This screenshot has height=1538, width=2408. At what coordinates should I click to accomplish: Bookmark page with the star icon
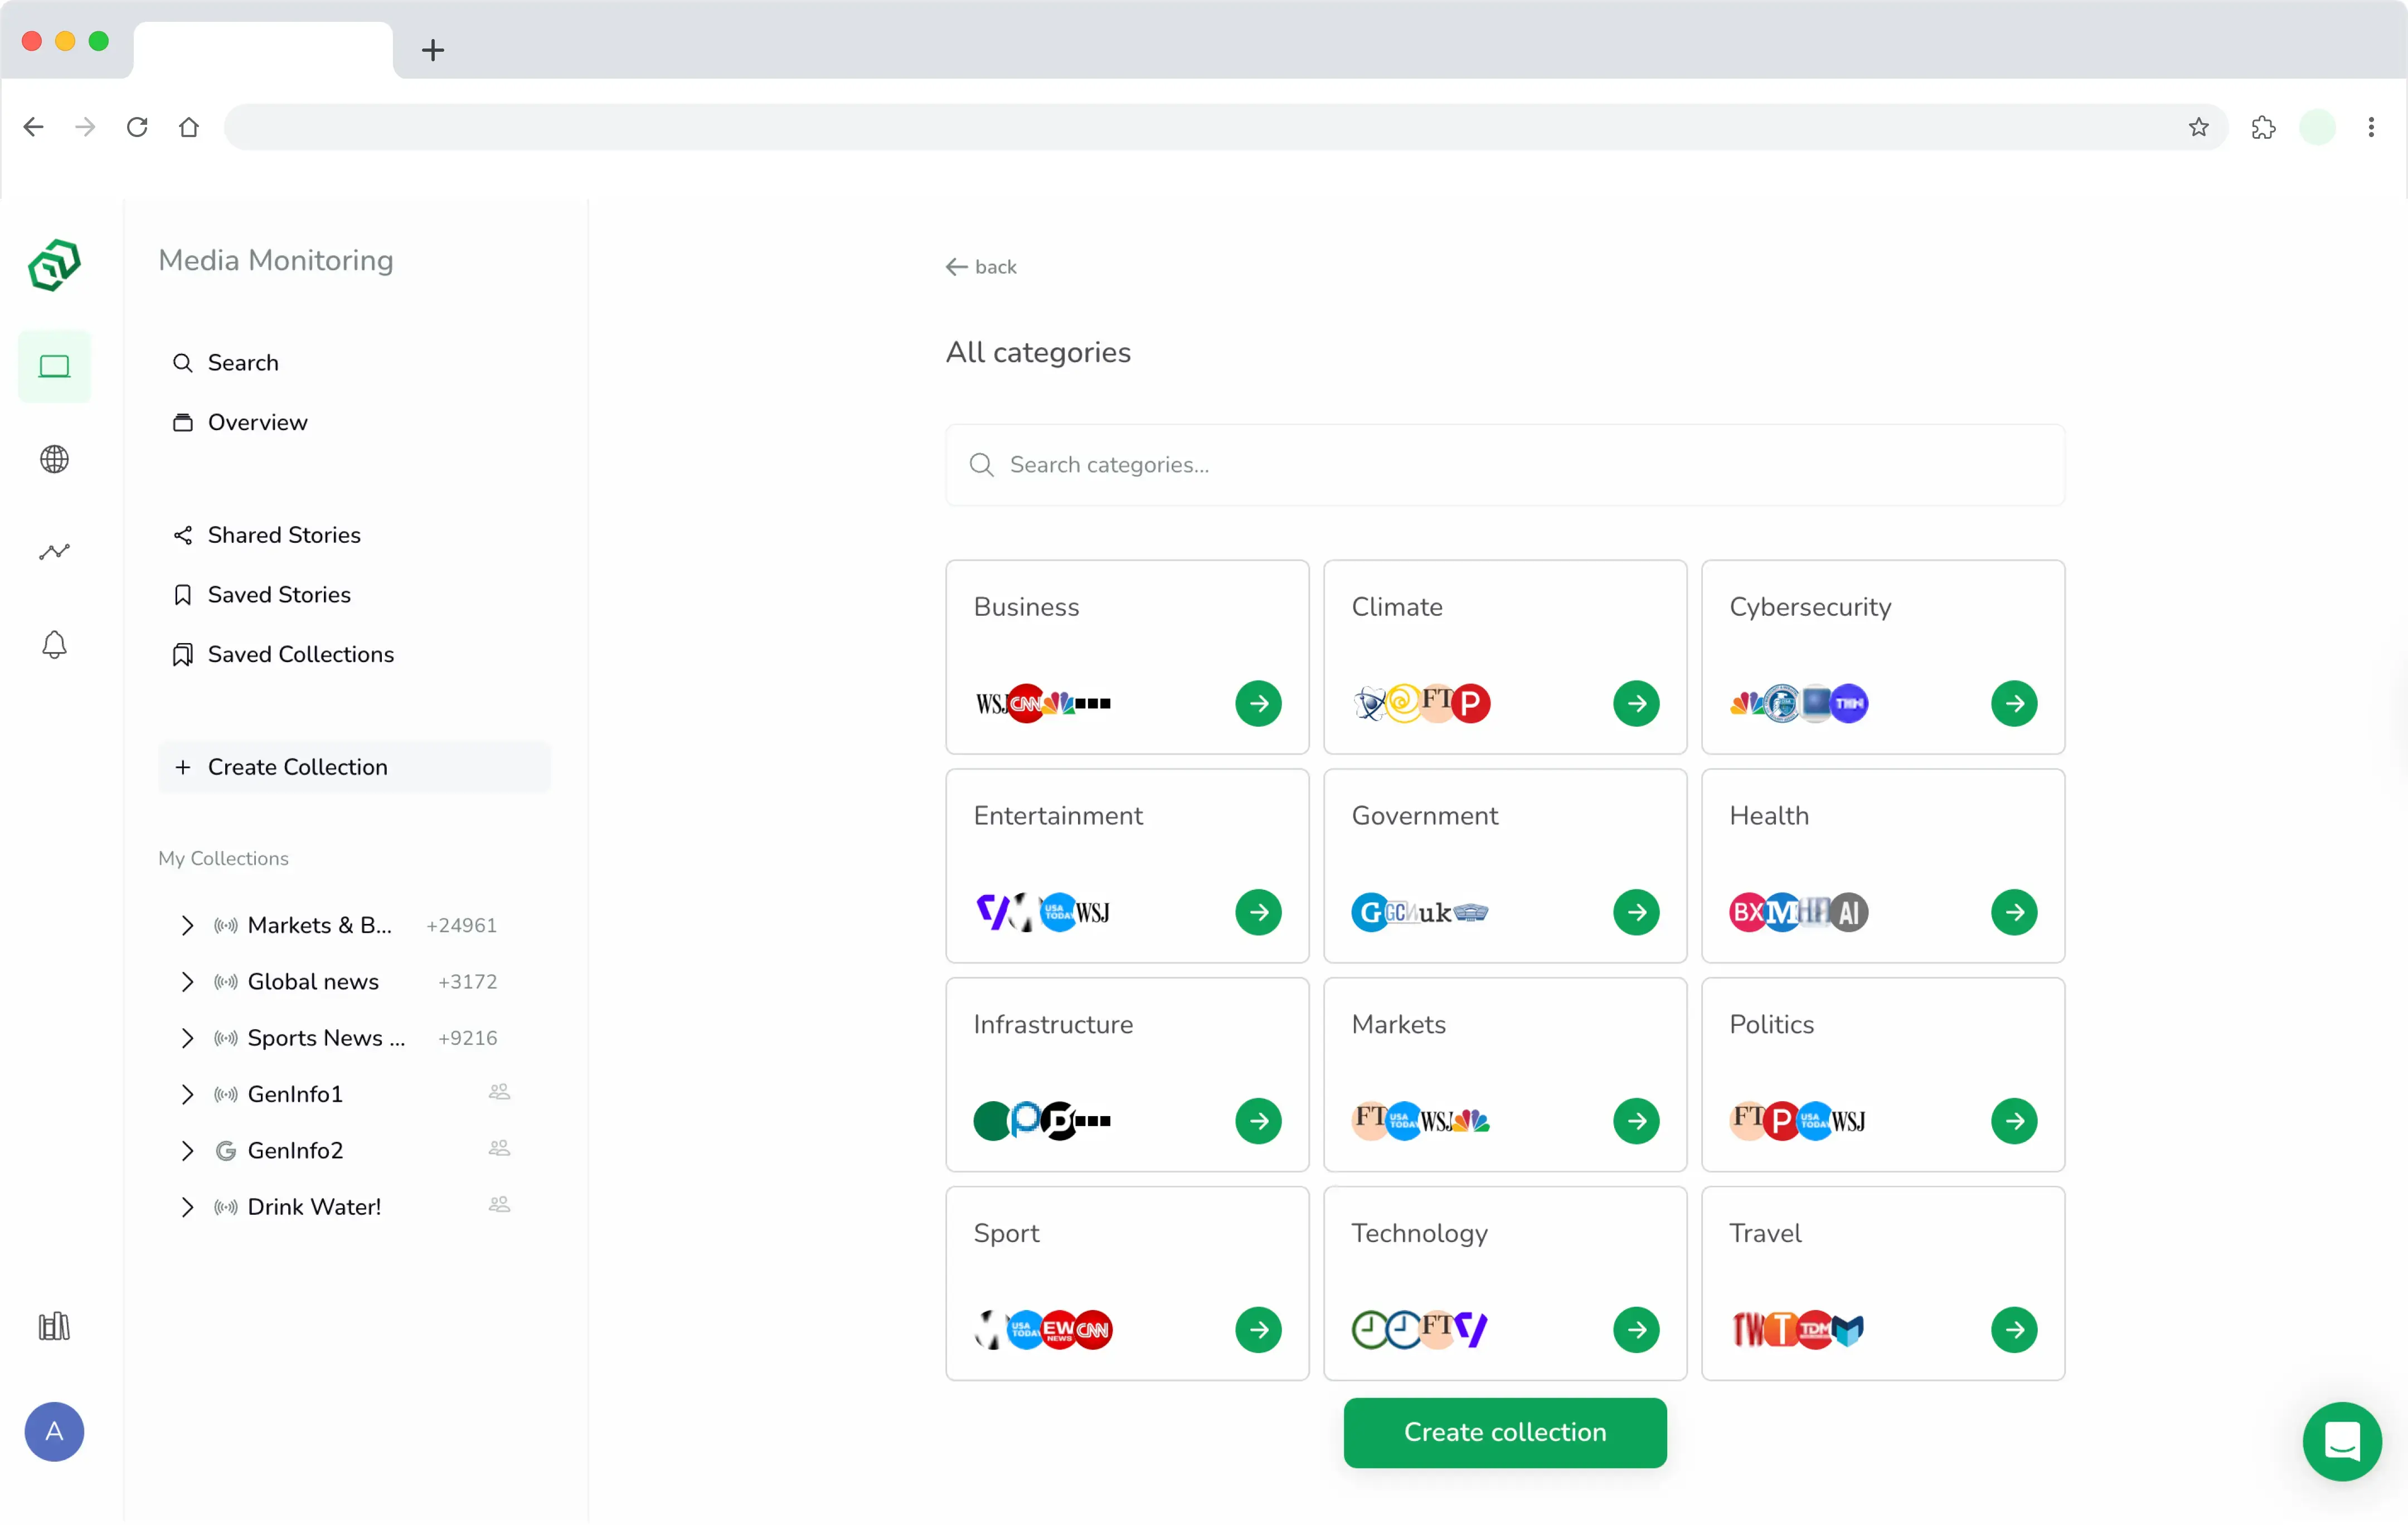pos(2198,127)
